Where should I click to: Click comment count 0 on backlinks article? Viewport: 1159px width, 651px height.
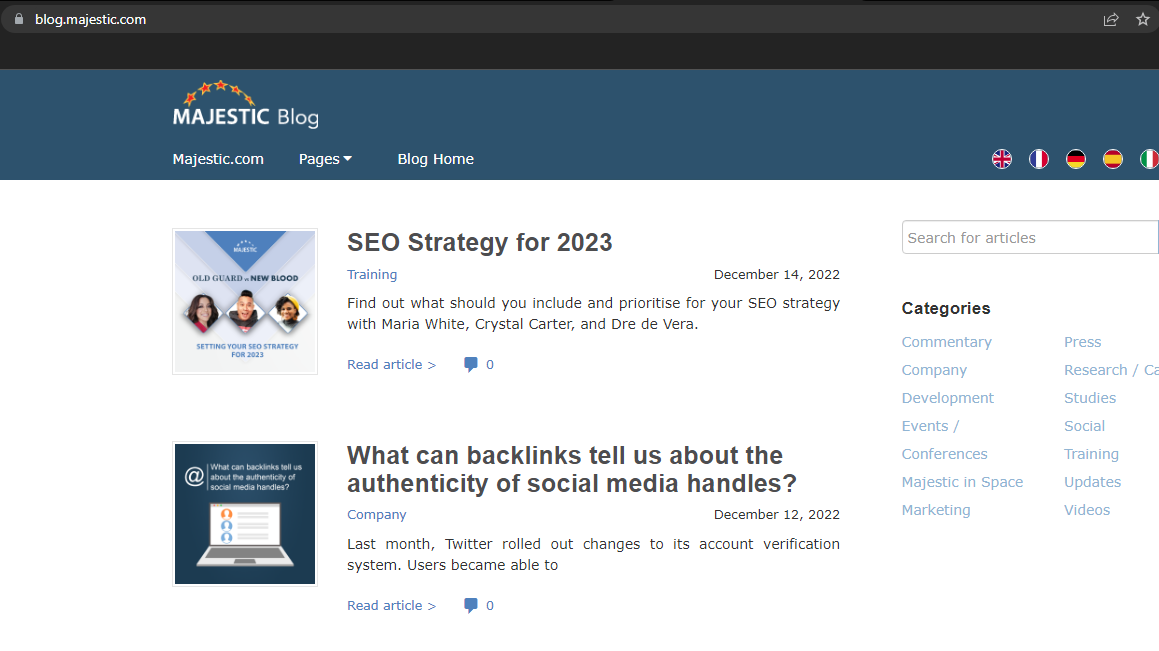[489, 605]
